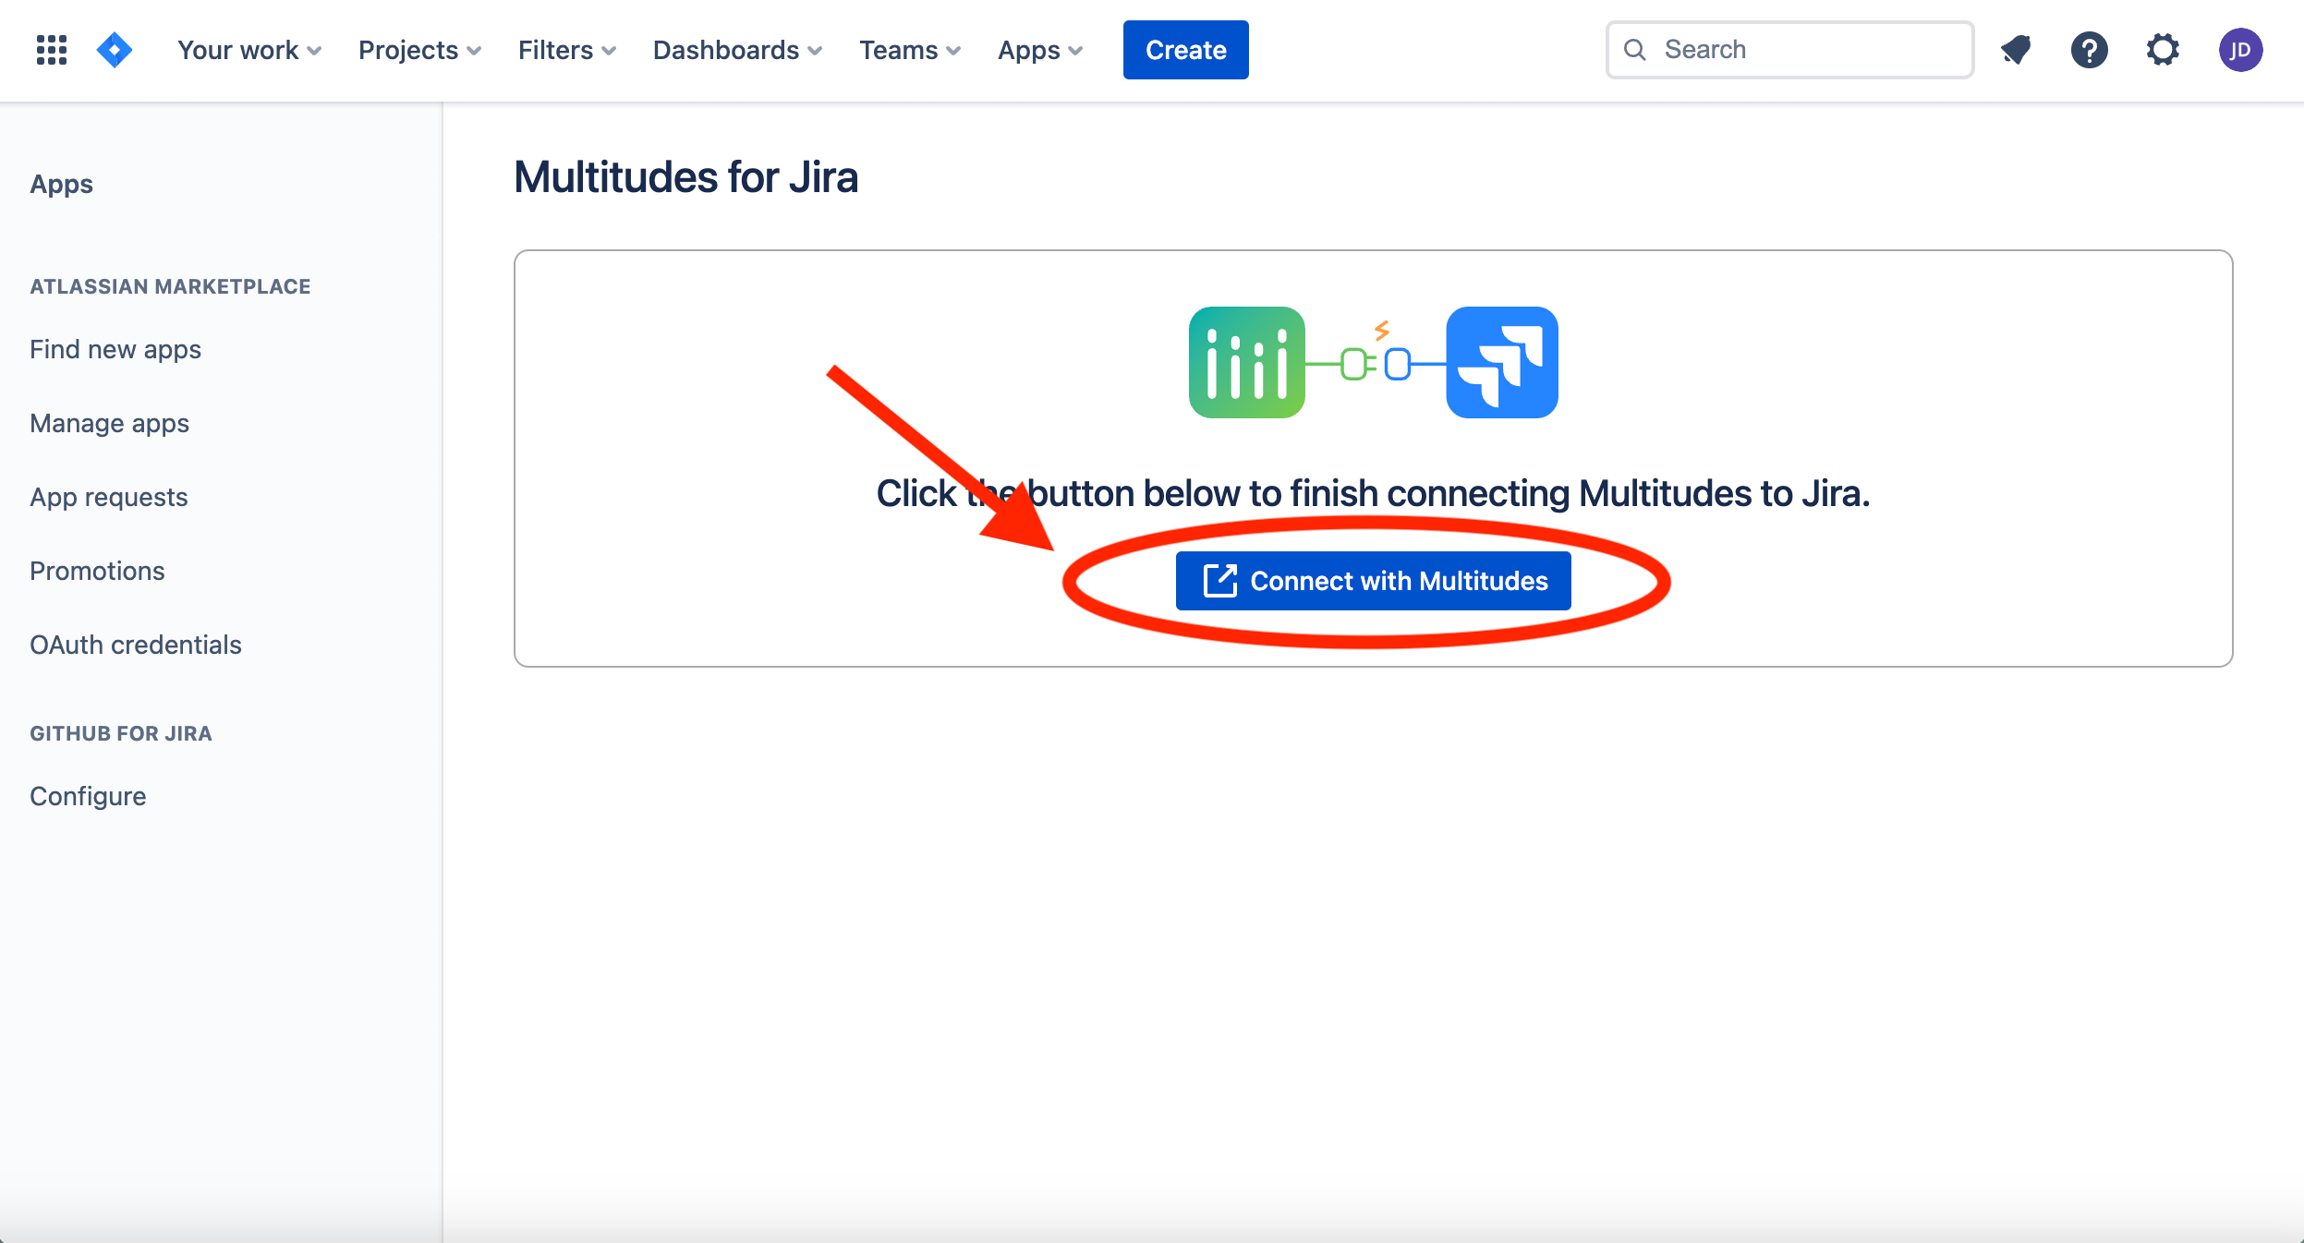The image size is (2304, 1243).
Task: Open the Filters dropdown menu
Action: 566,50
